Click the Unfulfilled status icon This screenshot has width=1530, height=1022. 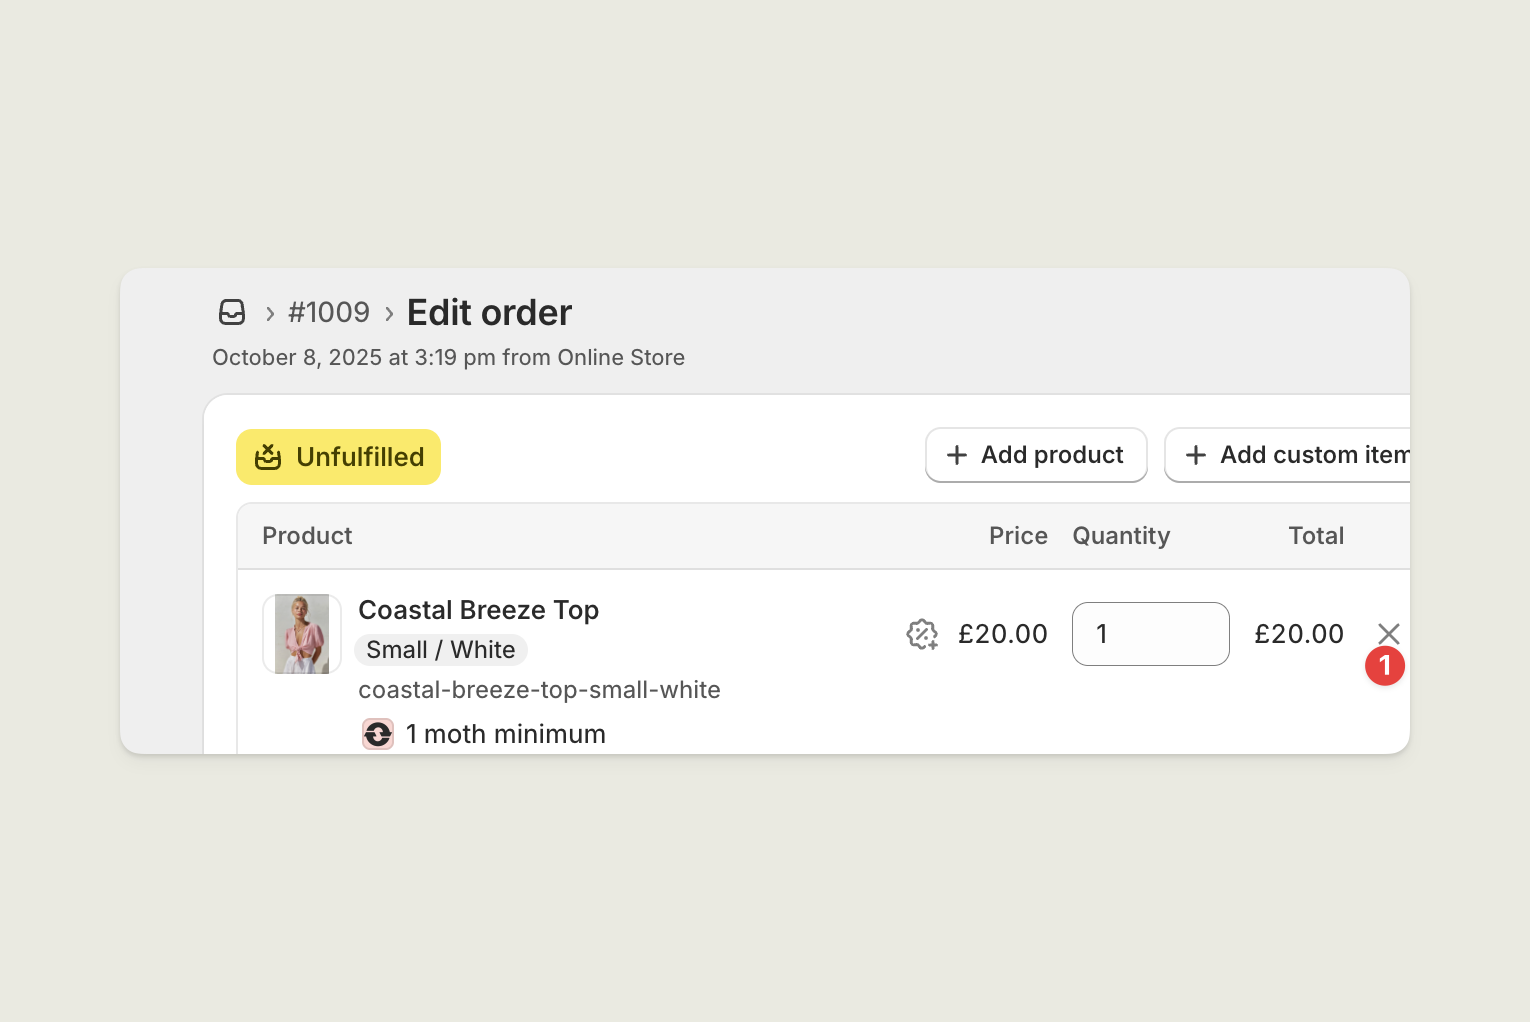(x=268, y=457)
